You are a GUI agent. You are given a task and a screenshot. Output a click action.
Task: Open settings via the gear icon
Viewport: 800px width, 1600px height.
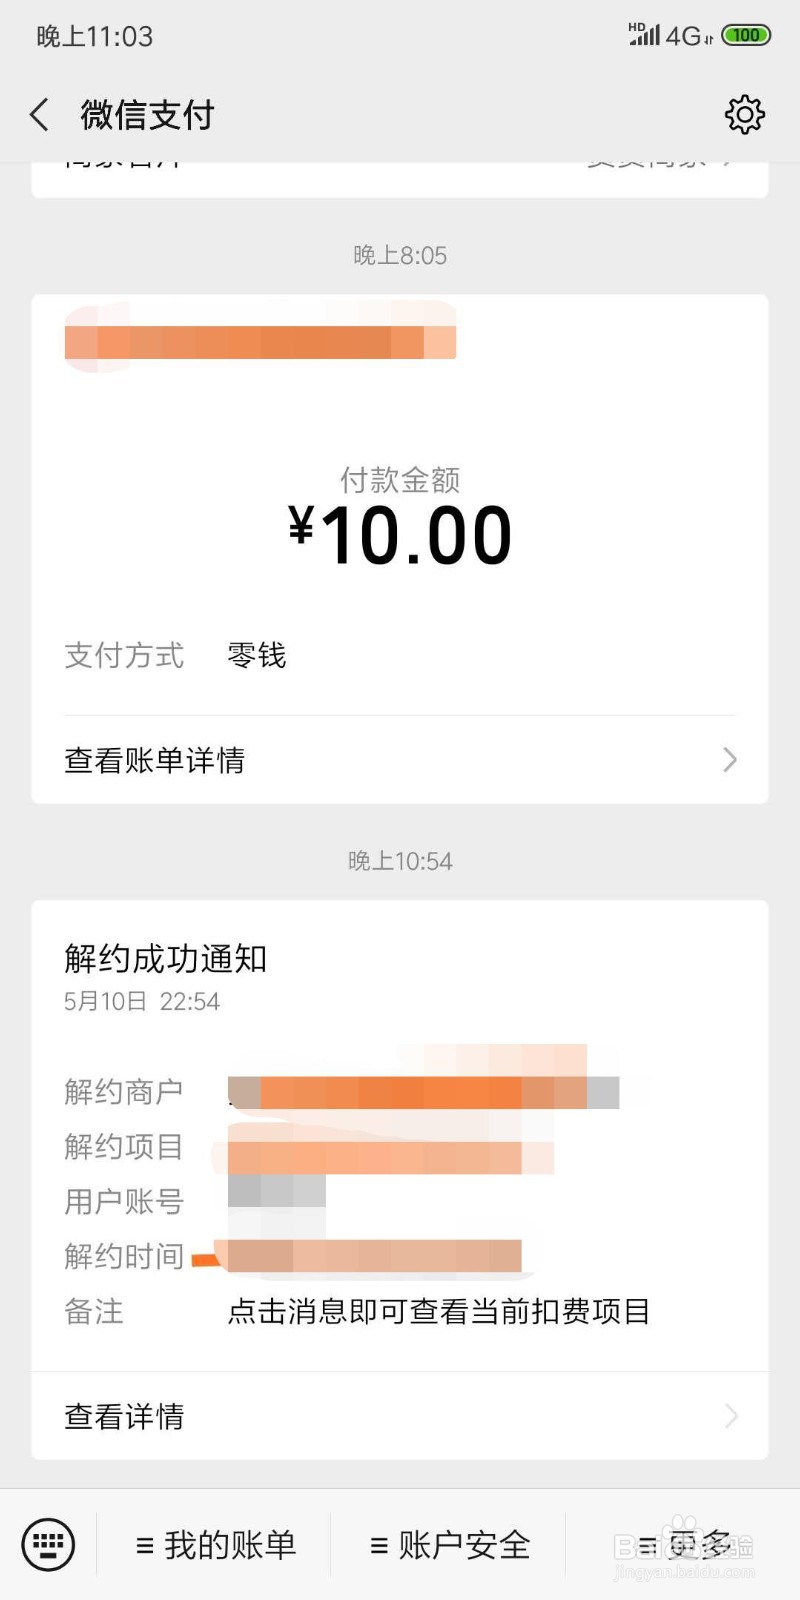tap(744, 115)
